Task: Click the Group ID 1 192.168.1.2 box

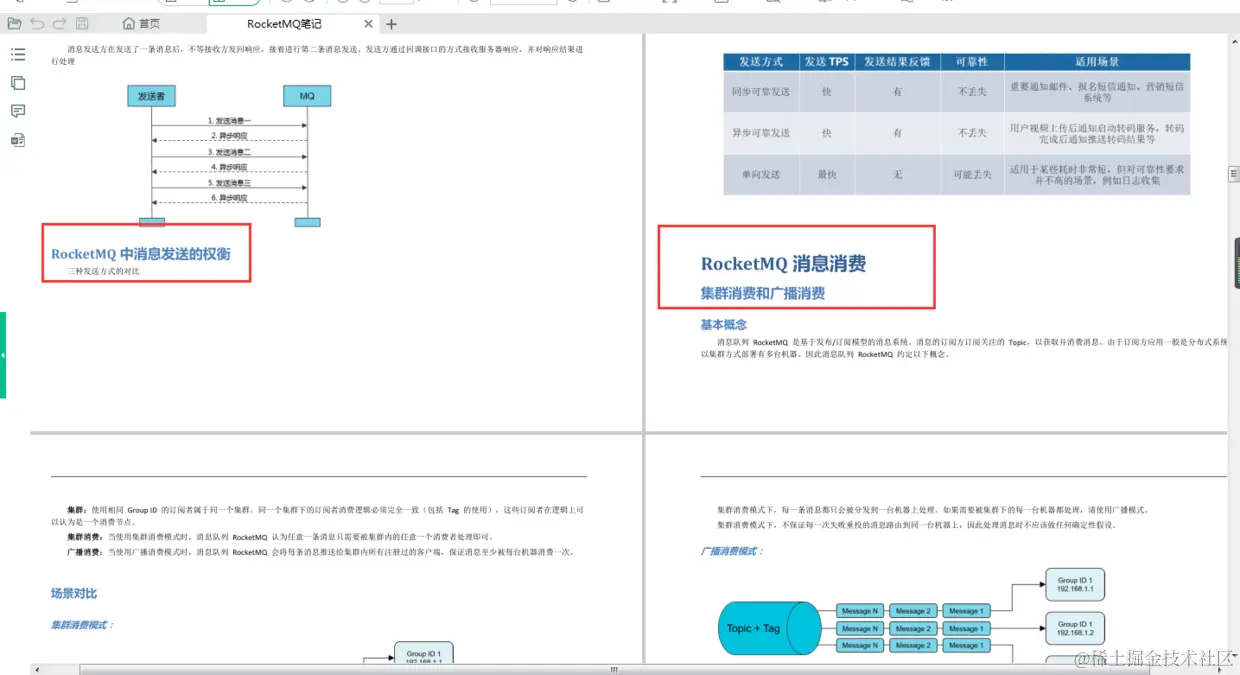Action: 1075,628
